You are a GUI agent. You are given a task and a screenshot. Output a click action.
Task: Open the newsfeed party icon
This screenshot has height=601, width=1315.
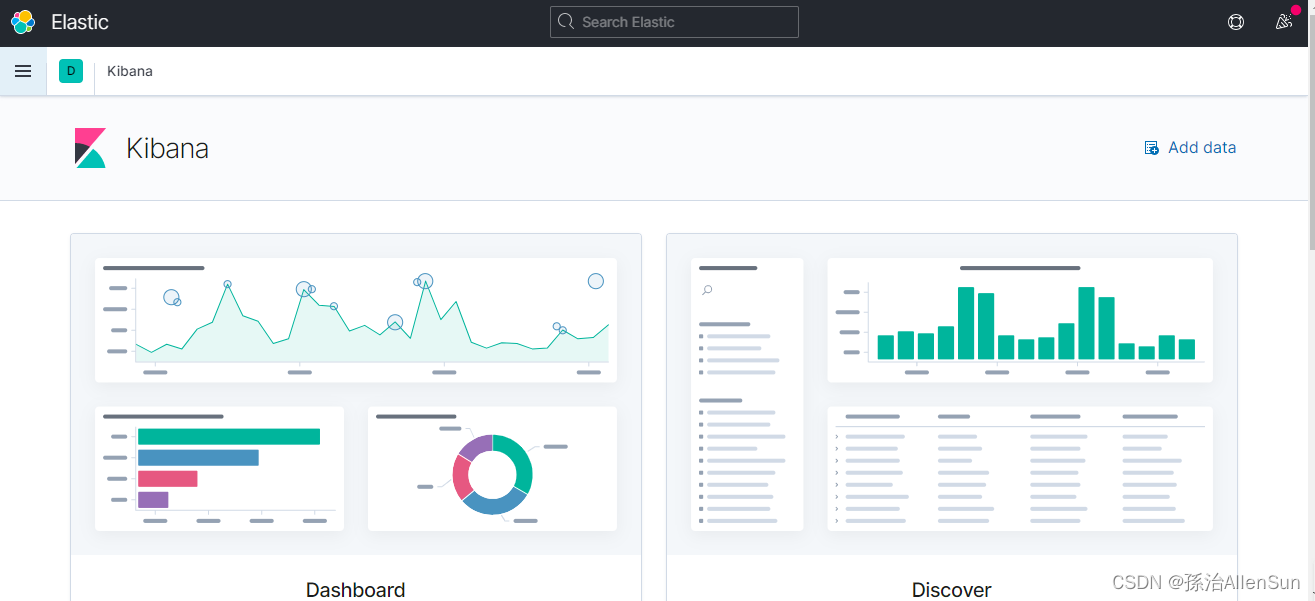tap(1284, 22)
